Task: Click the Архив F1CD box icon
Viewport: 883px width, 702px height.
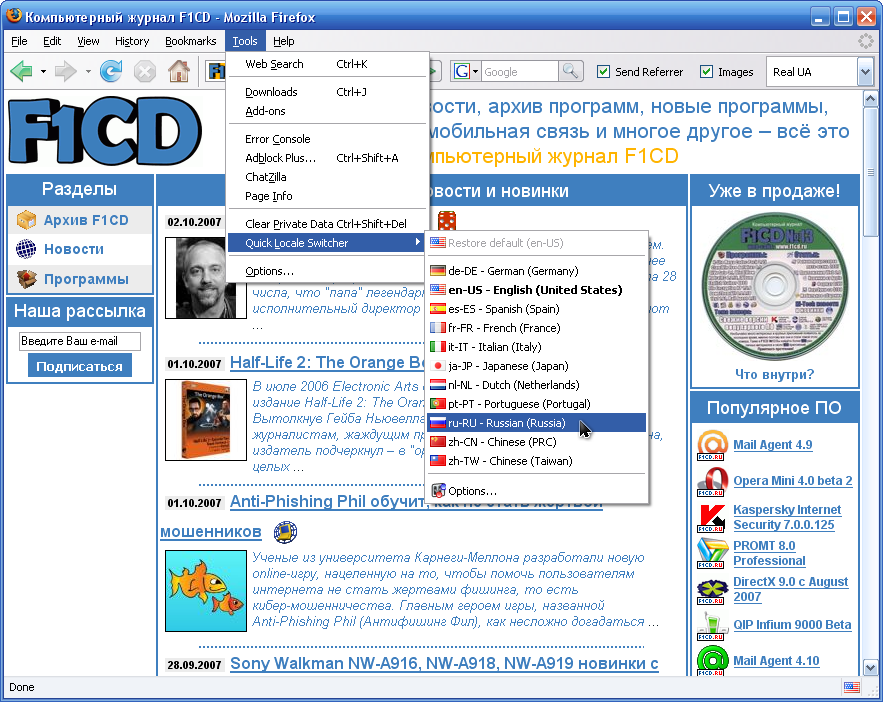Action: pos(26,220)
